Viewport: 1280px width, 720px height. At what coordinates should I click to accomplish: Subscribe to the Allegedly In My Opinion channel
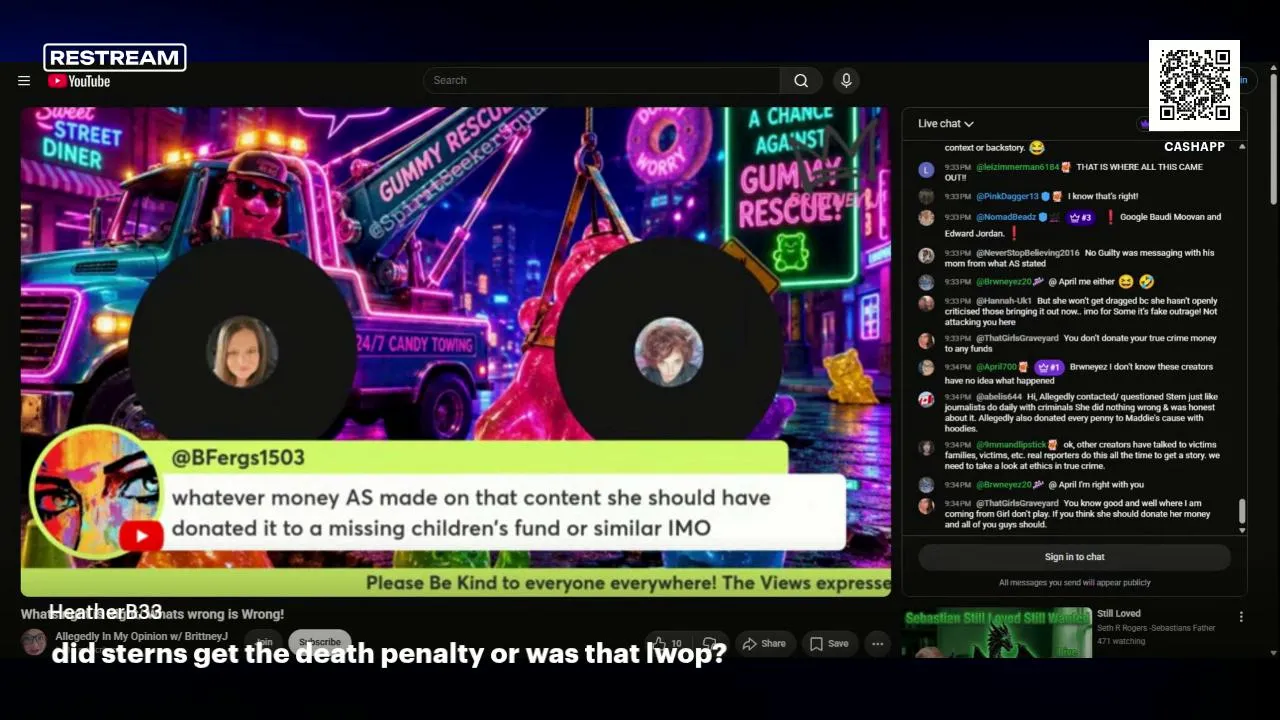tap(320, 643)
